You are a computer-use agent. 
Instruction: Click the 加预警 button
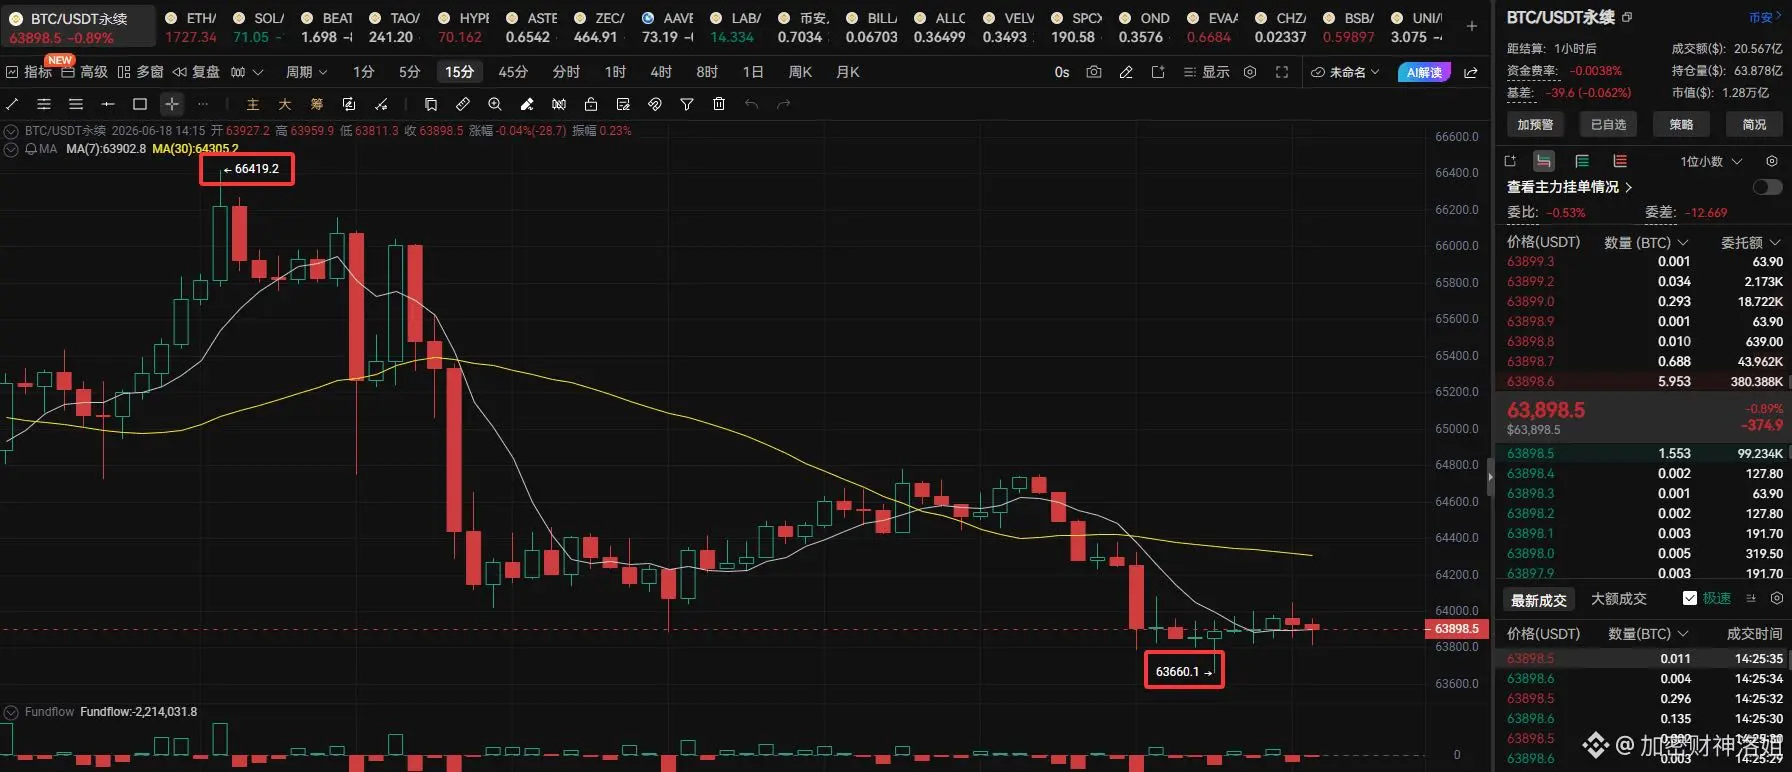click(1535, 124)
